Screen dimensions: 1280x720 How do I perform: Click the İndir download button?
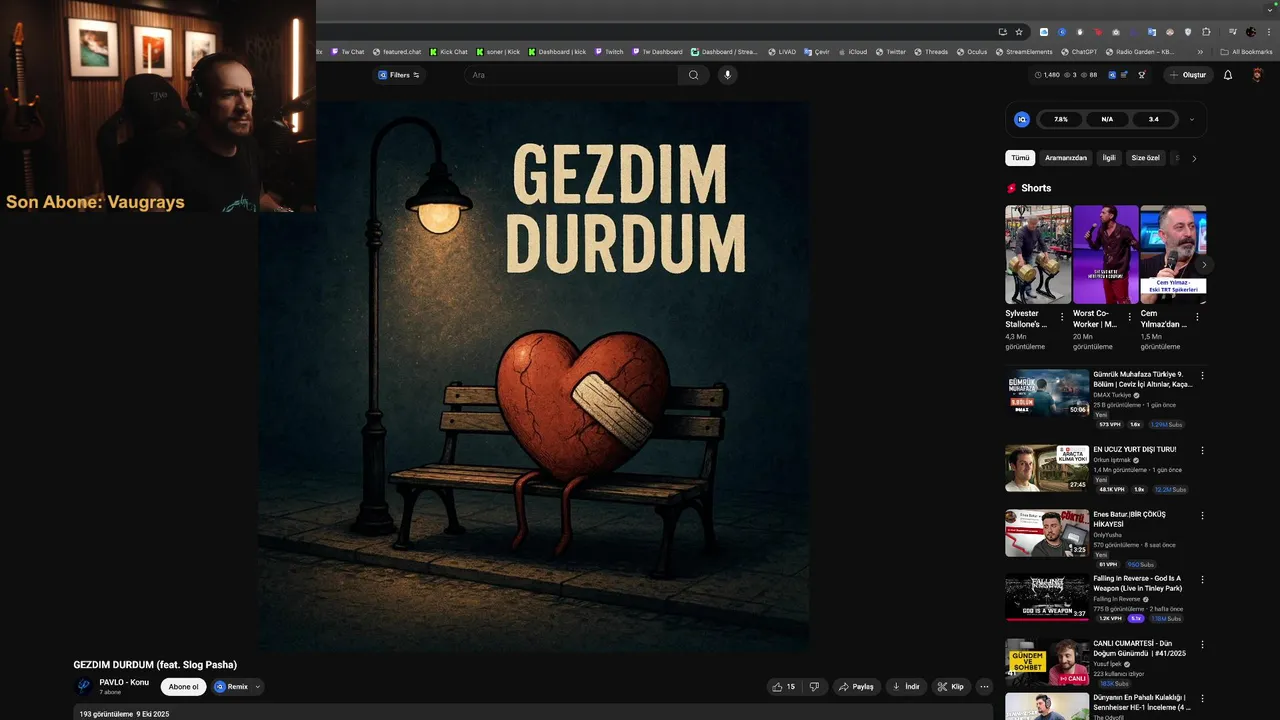pos(906,687)
